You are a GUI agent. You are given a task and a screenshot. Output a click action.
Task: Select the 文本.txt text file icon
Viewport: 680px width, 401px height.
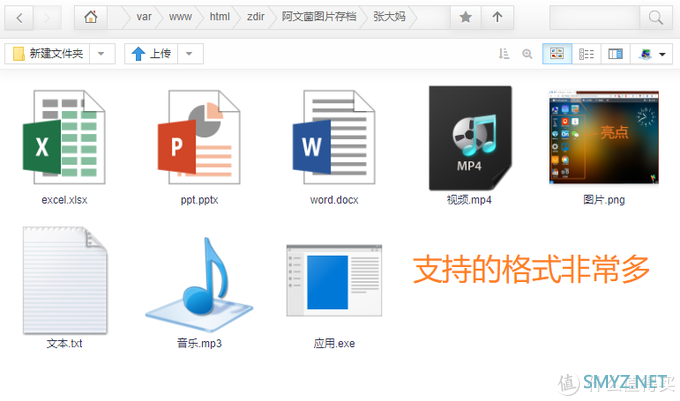click(x=65, y=280)
